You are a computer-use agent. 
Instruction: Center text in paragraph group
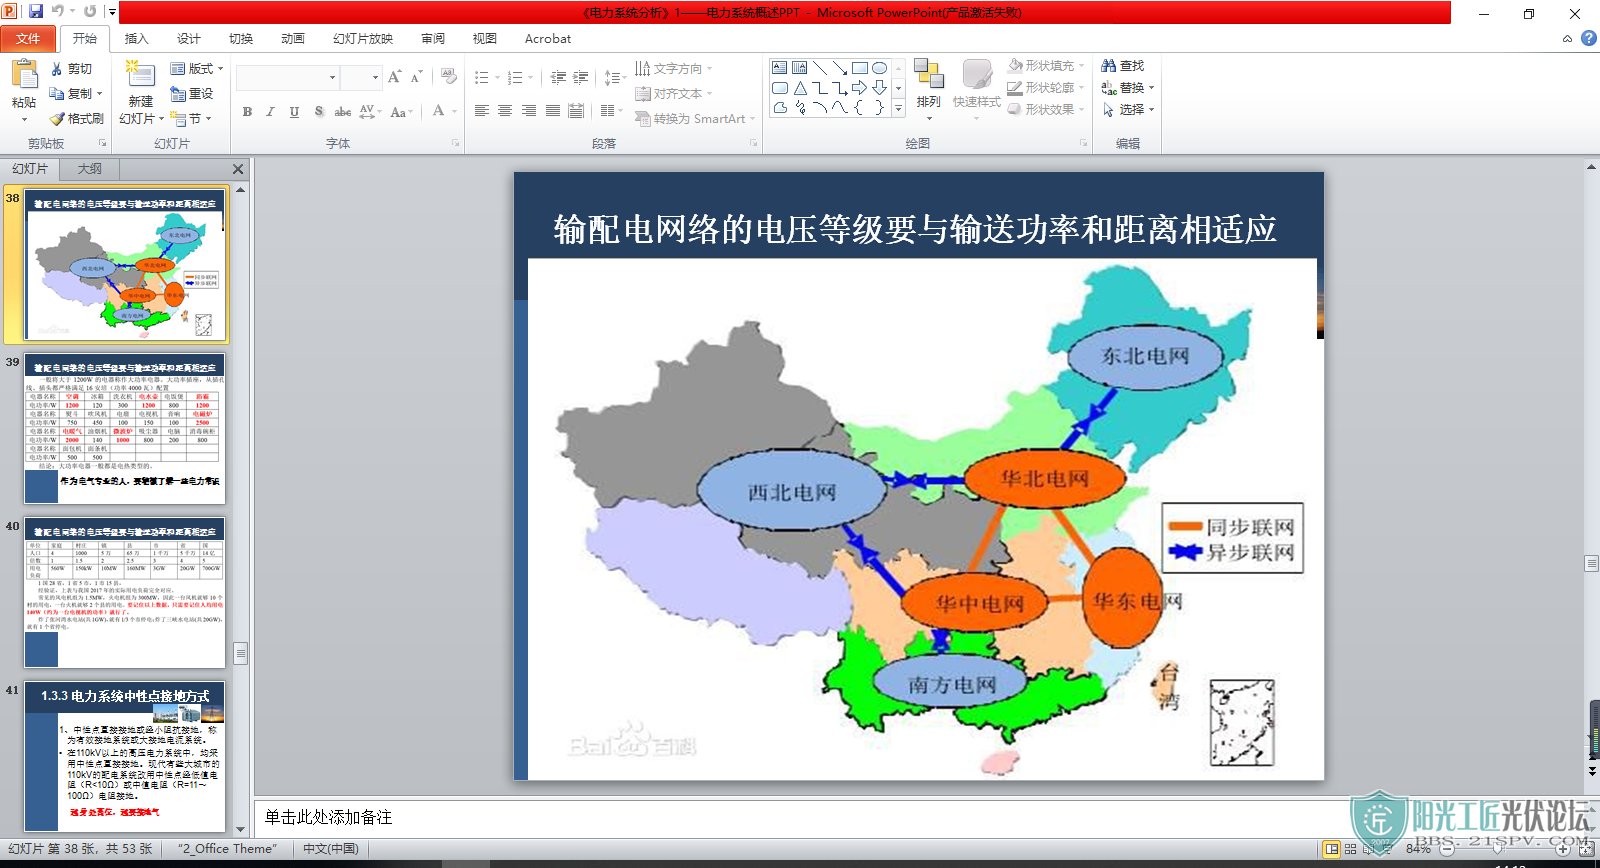[505, 111]
